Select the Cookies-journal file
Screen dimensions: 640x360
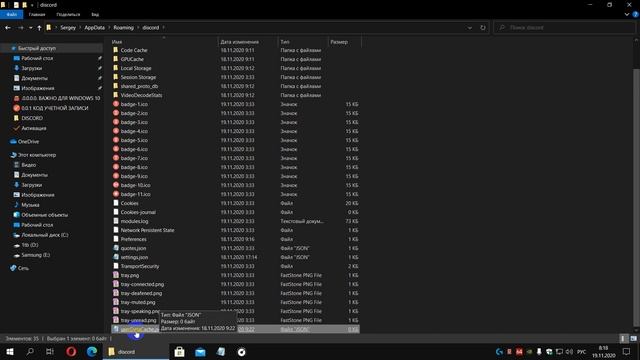coord(138,212)
